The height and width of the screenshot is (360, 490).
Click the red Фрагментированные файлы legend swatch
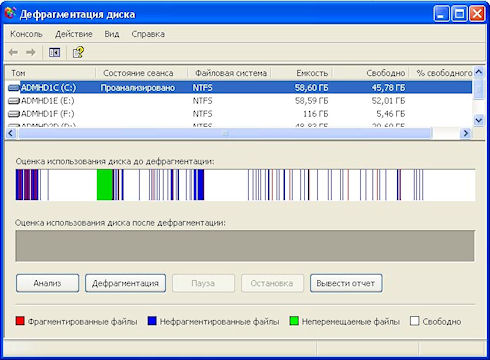pos(20,321)
